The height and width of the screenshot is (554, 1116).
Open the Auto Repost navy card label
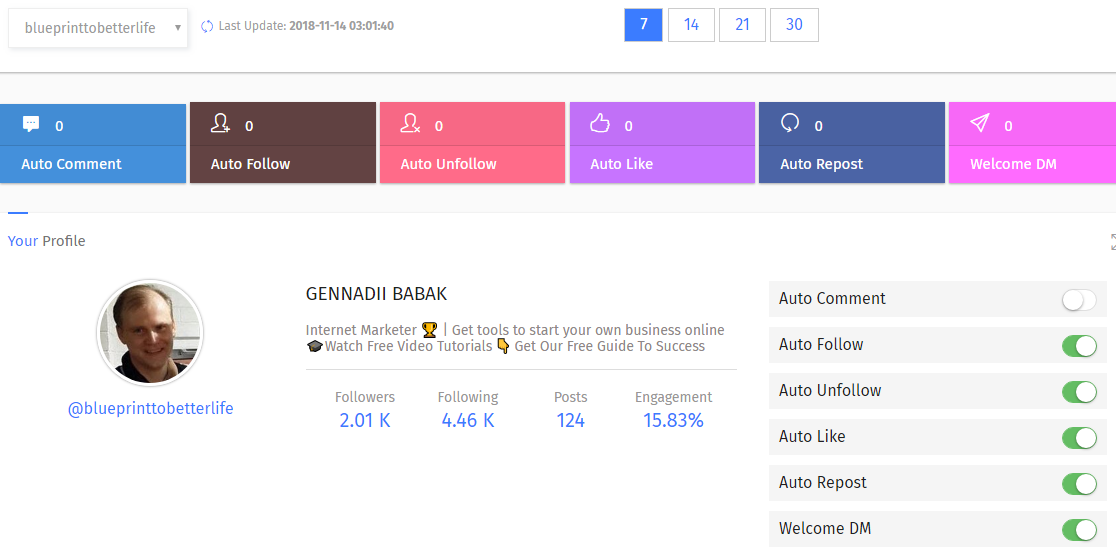click(821, 164)
